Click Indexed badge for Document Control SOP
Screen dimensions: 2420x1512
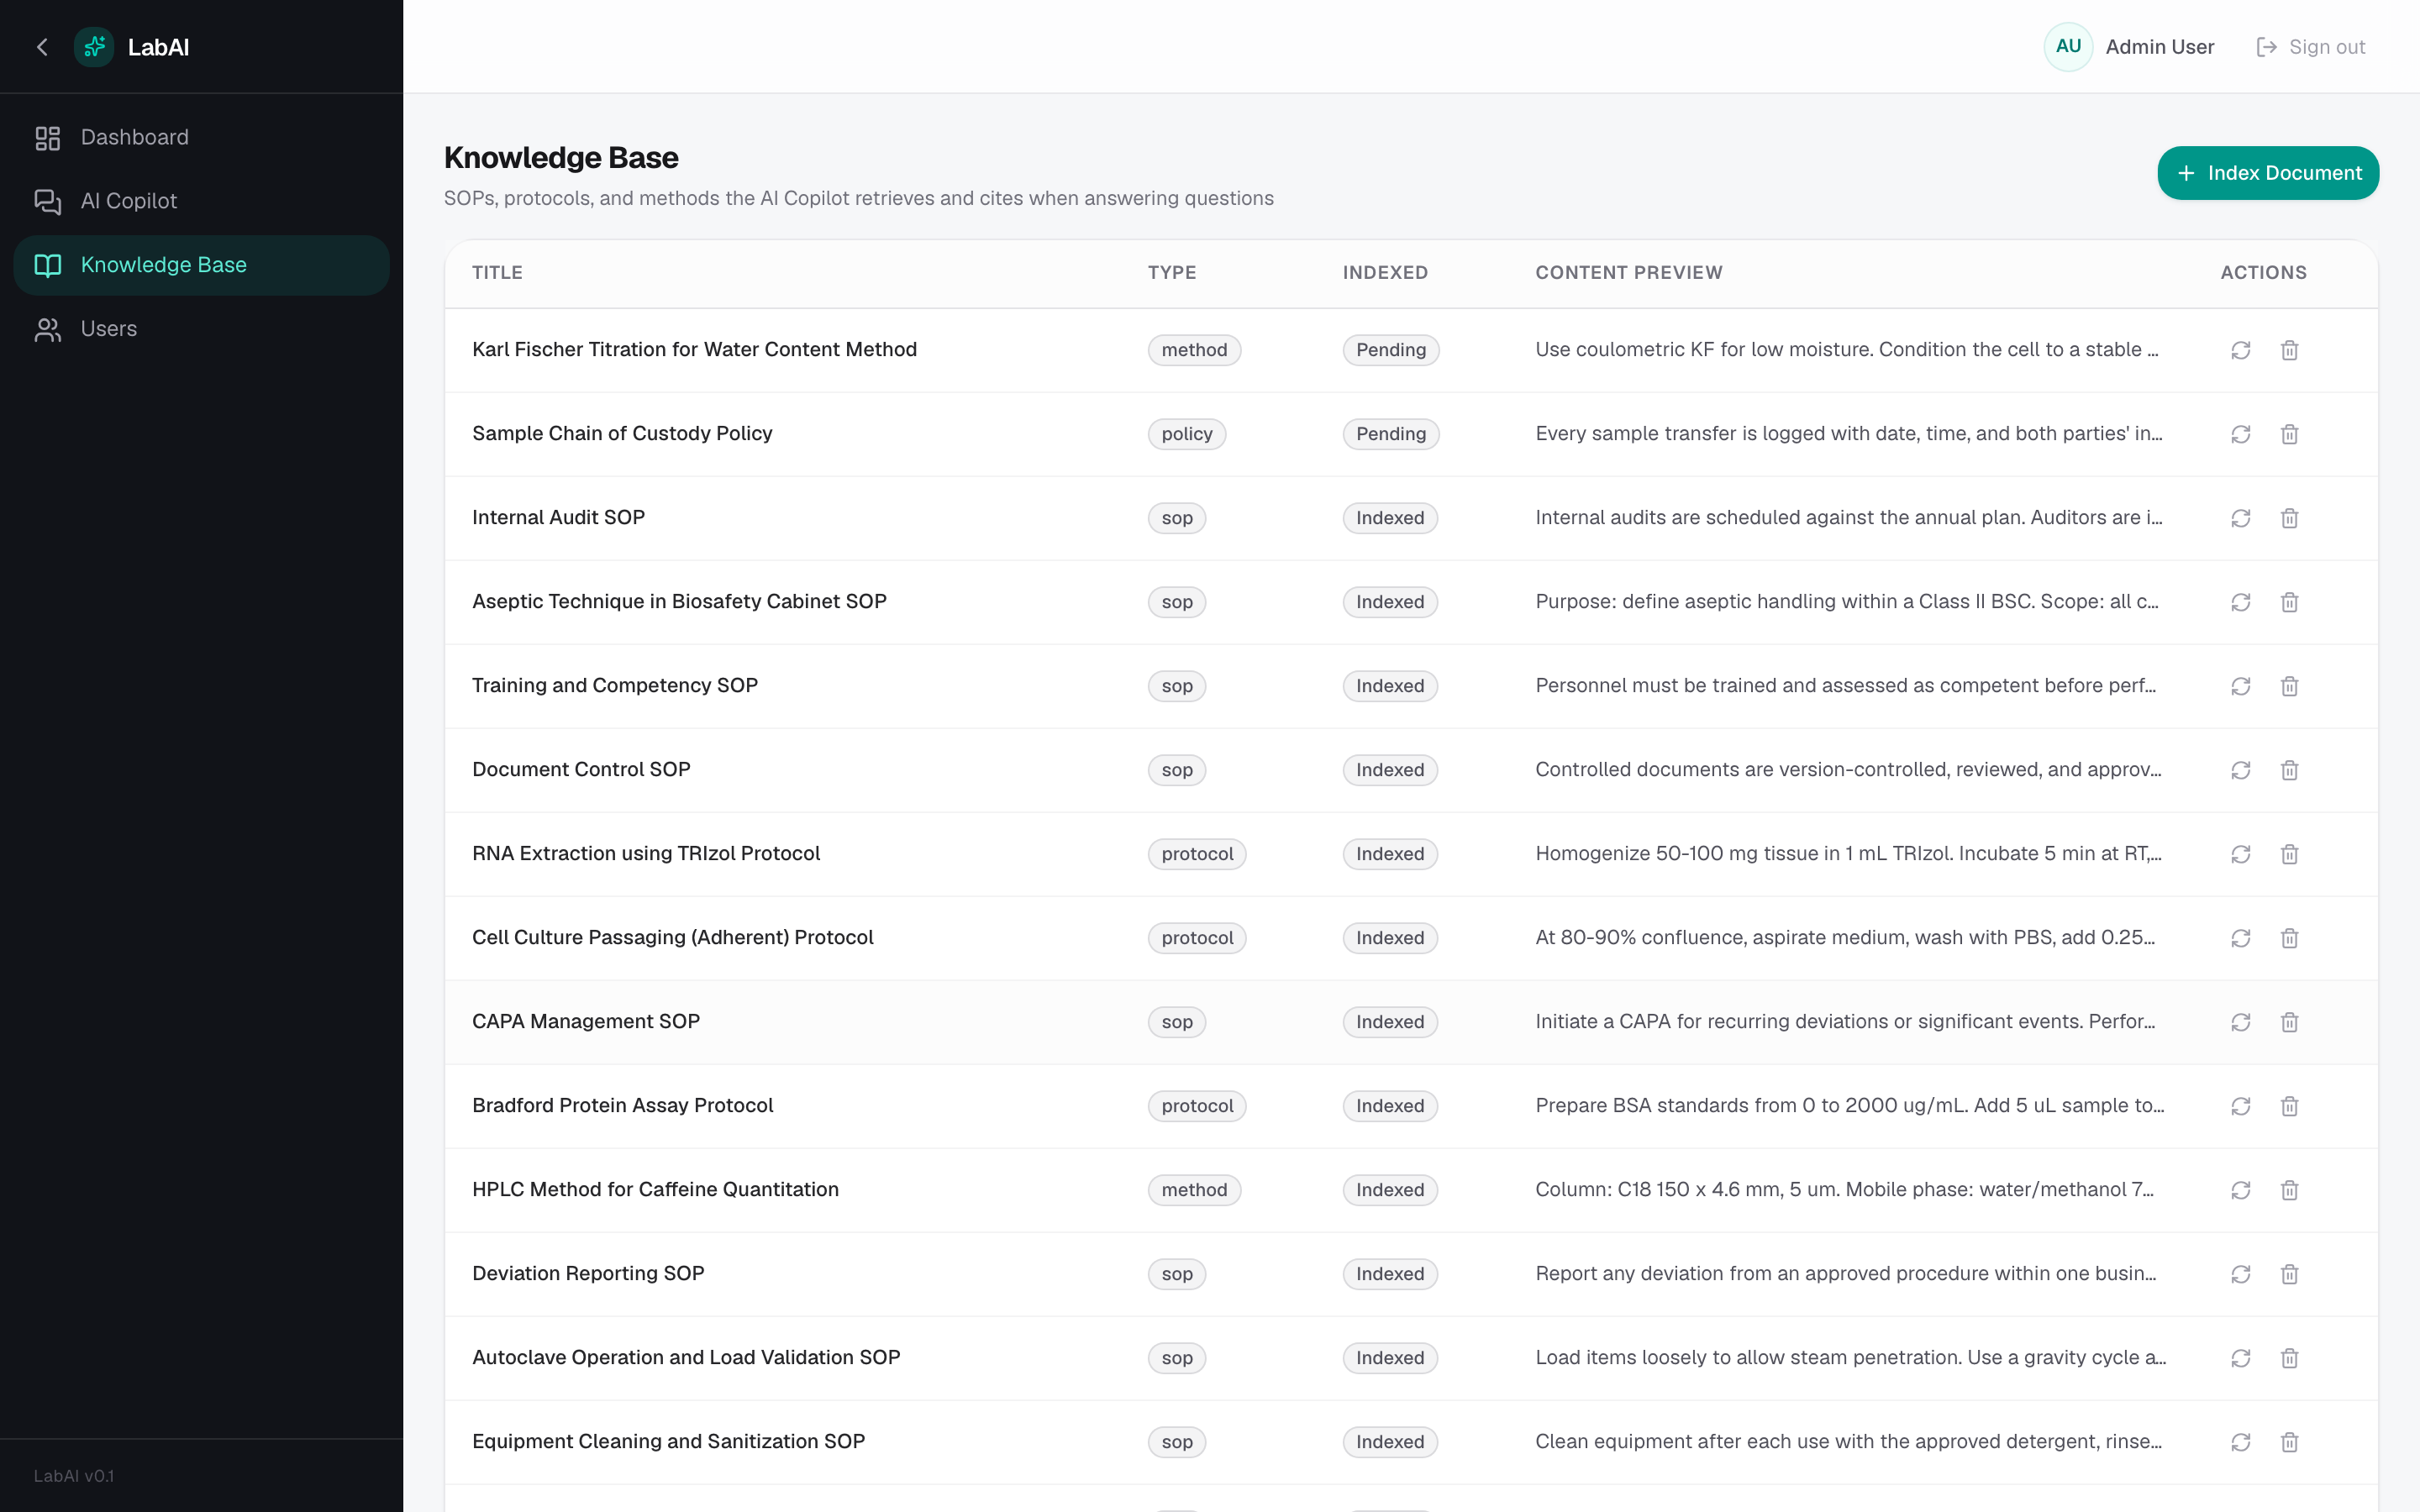(x=1390, y=770)
